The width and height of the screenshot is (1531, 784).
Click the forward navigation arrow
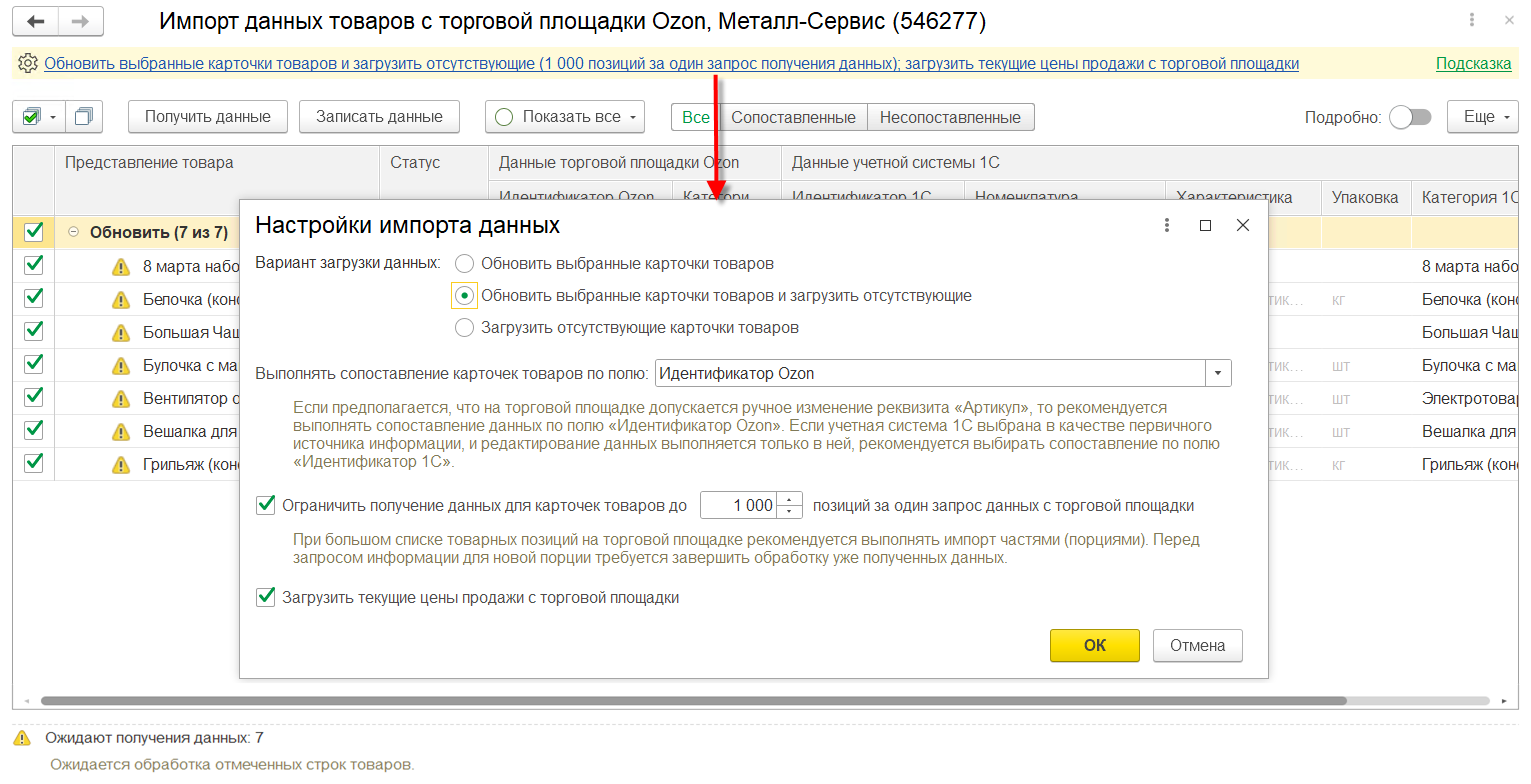pos(81,21)
